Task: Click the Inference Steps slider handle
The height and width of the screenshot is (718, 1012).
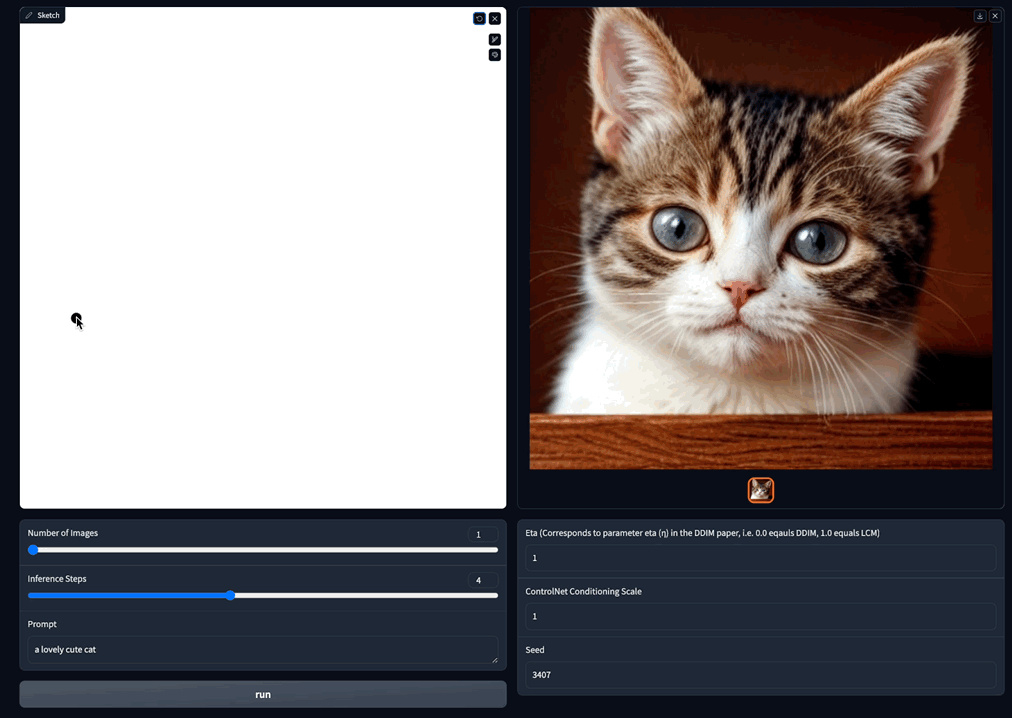Action: click(x=230, y=595)
